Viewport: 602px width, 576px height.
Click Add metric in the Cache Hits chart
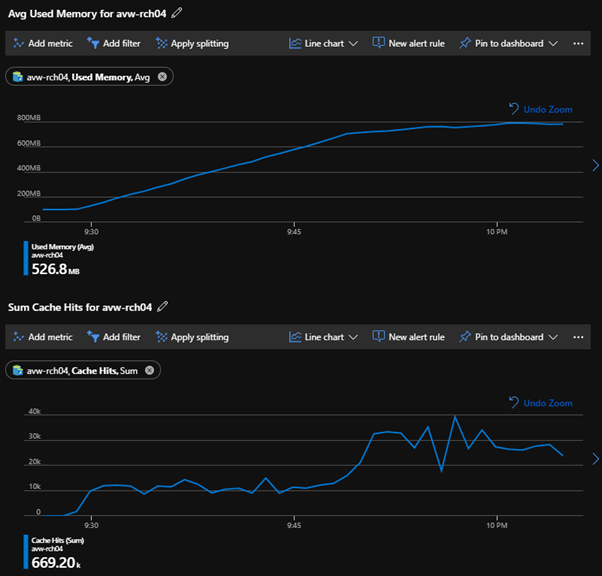tap(42, 338)
